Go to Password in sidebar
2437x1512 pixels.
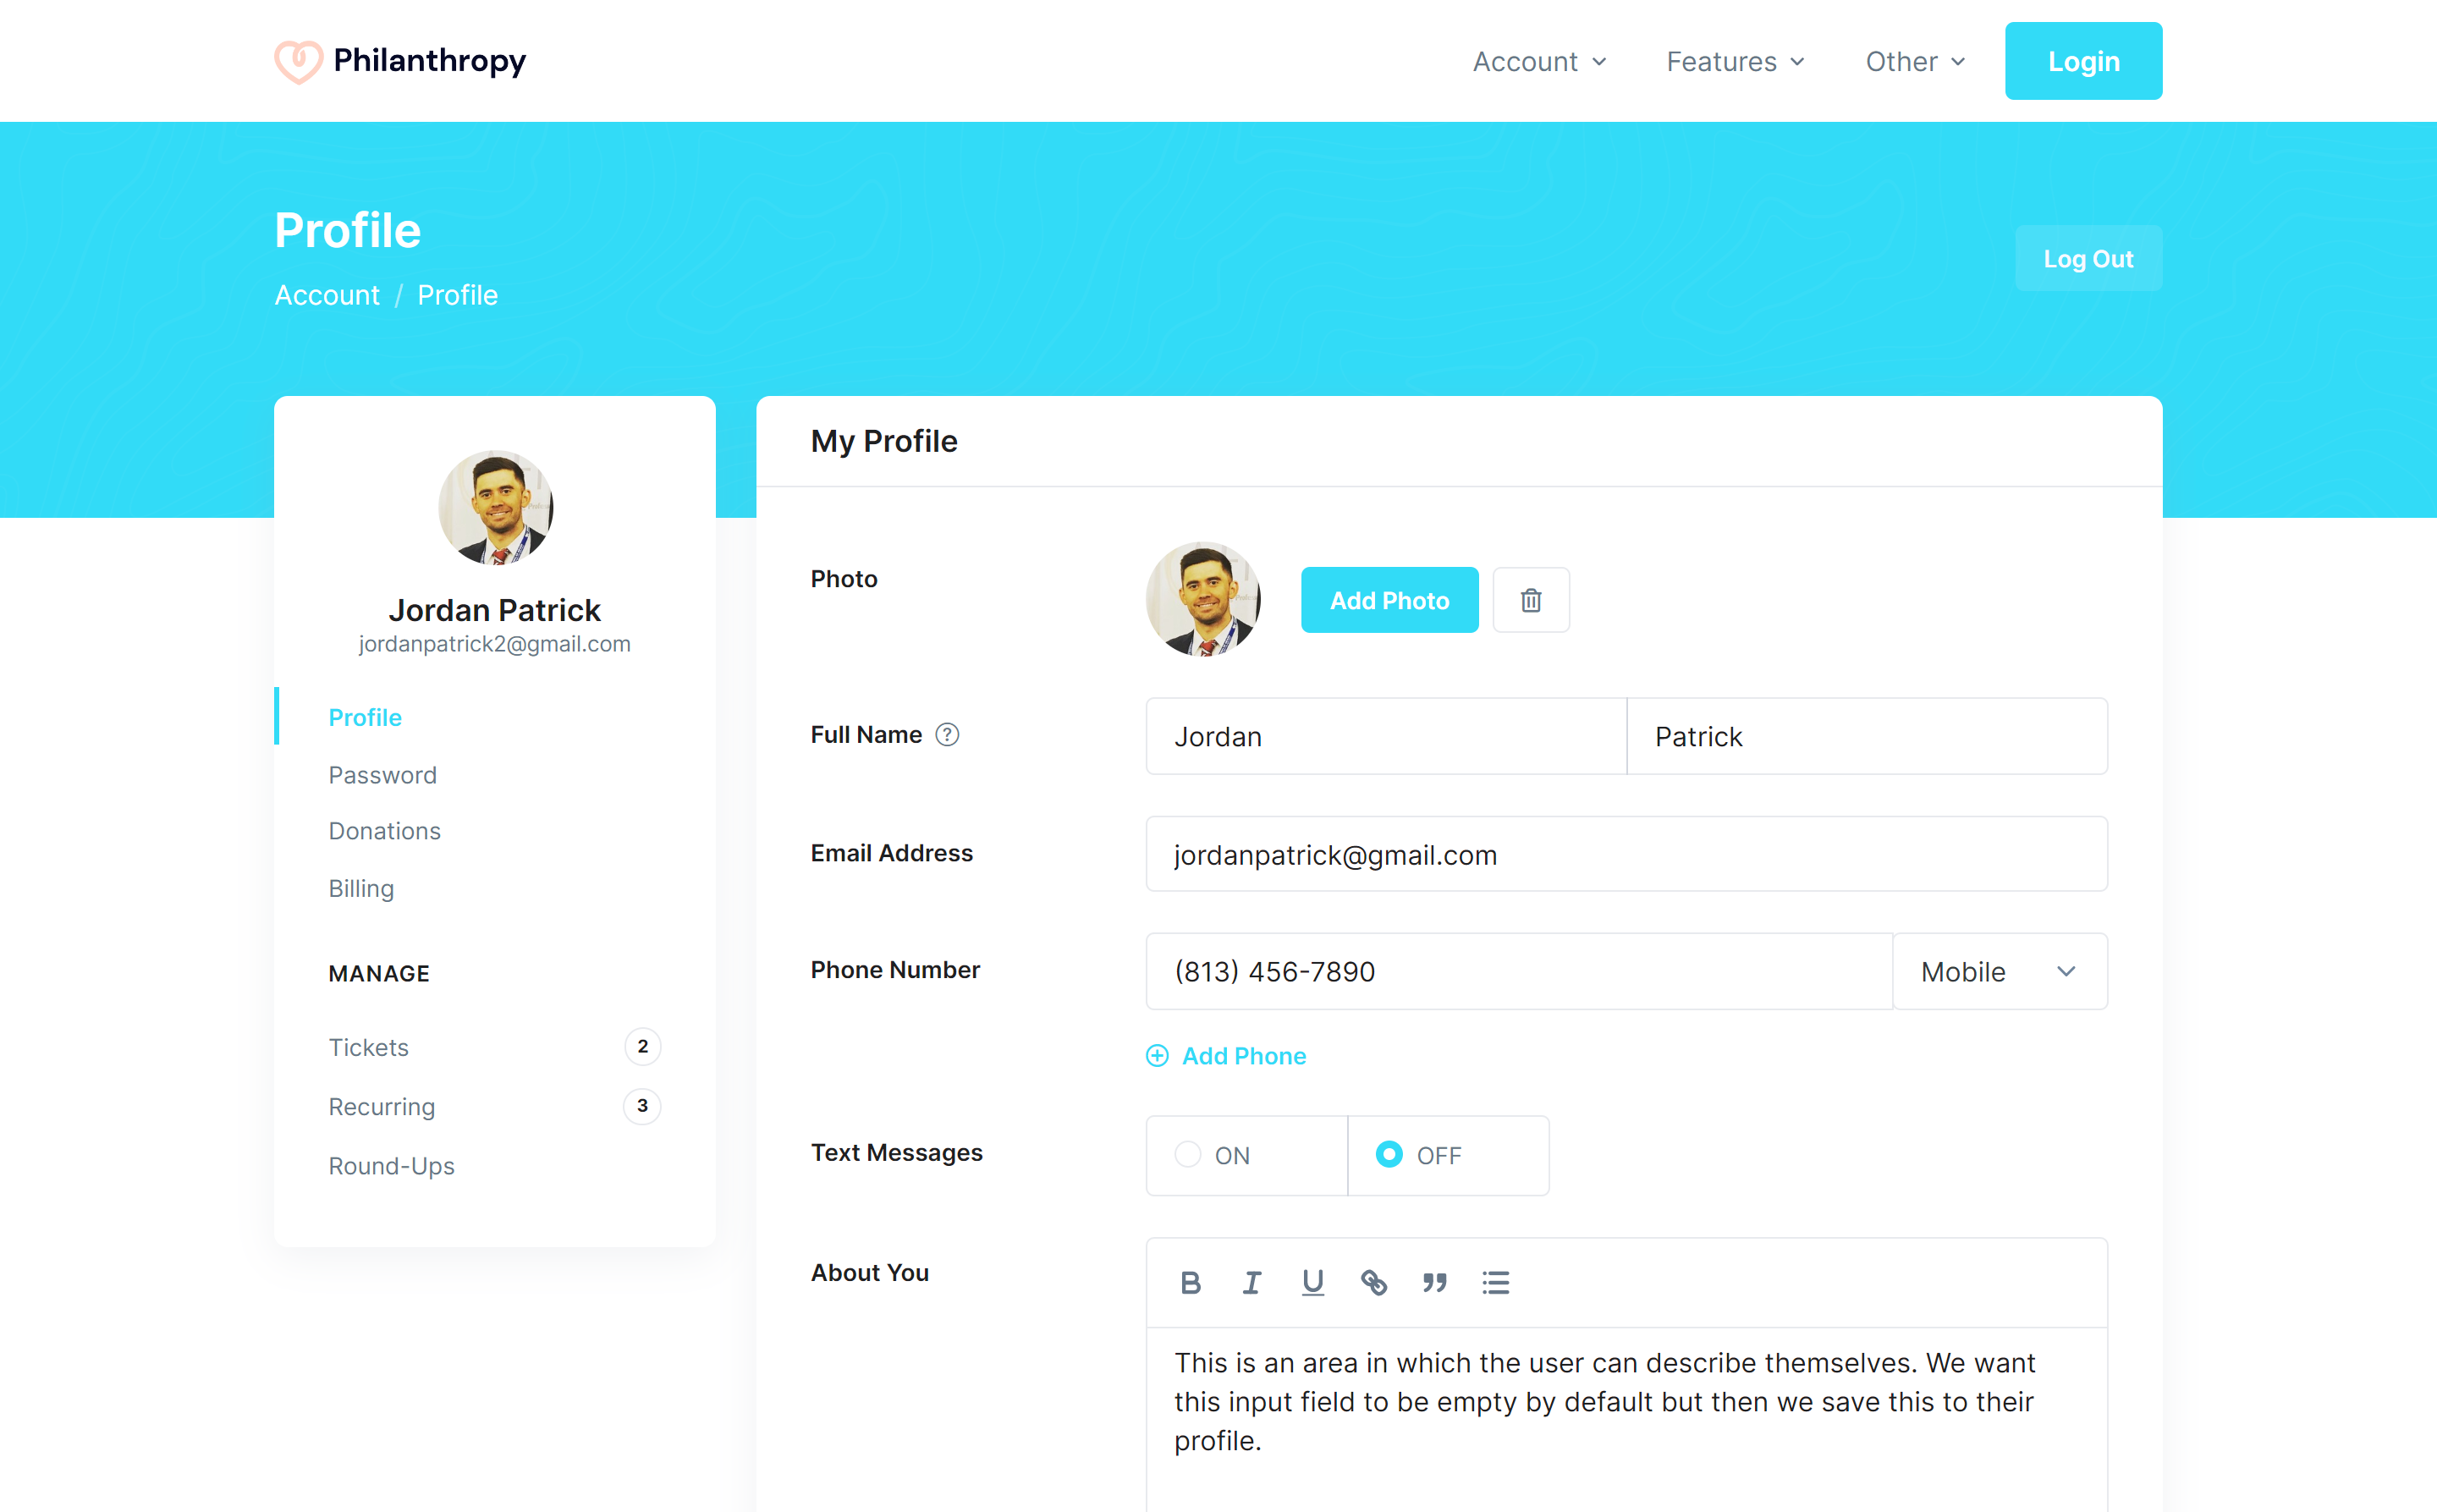pyautogui.click(x=382, y=775)
